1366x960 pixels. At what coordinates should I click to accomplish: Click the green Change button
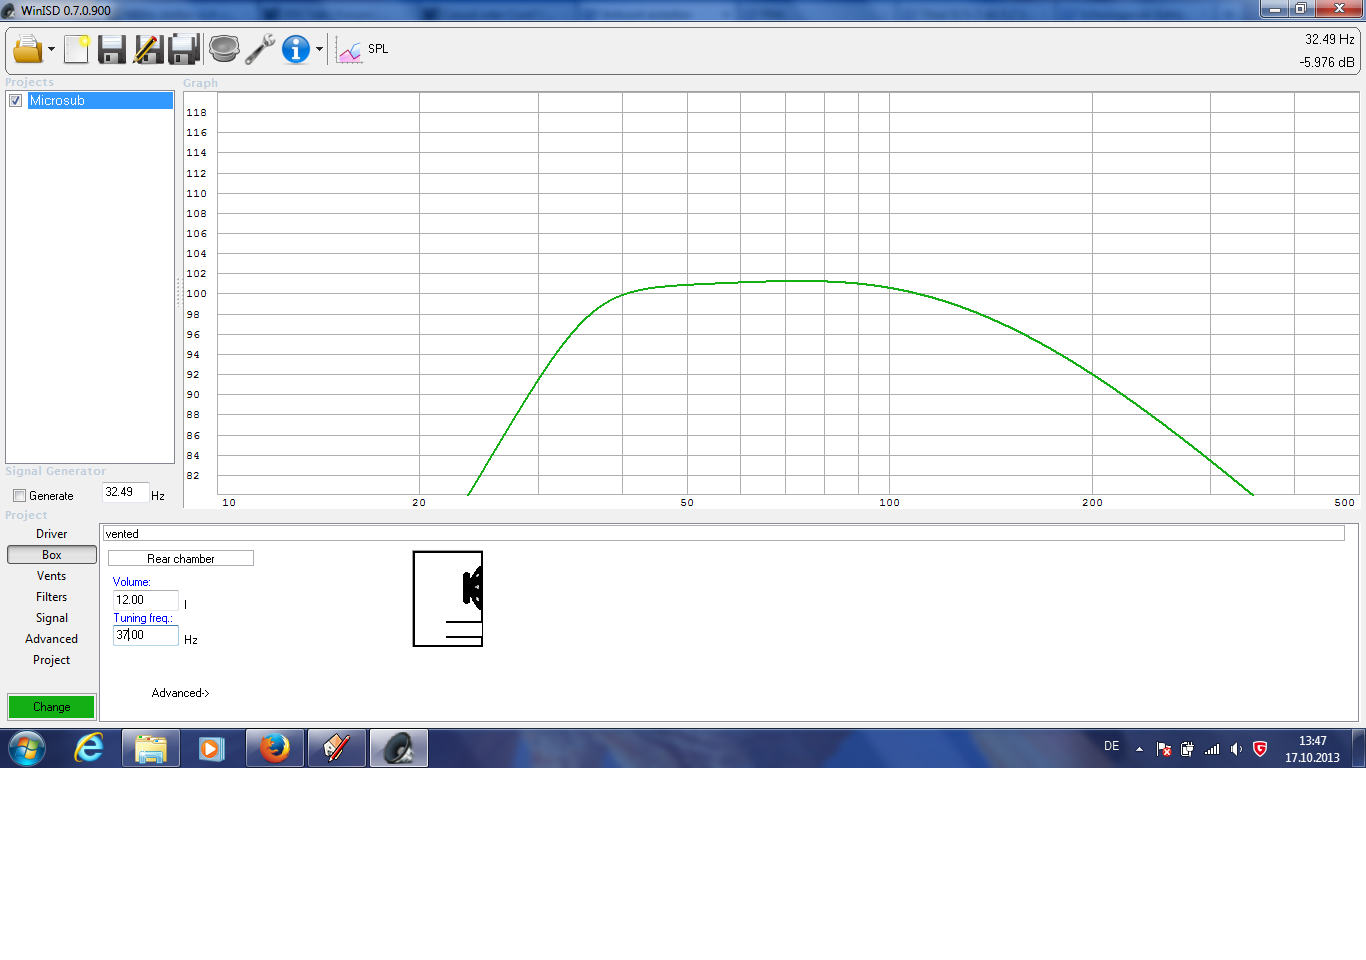pos(52,707)
